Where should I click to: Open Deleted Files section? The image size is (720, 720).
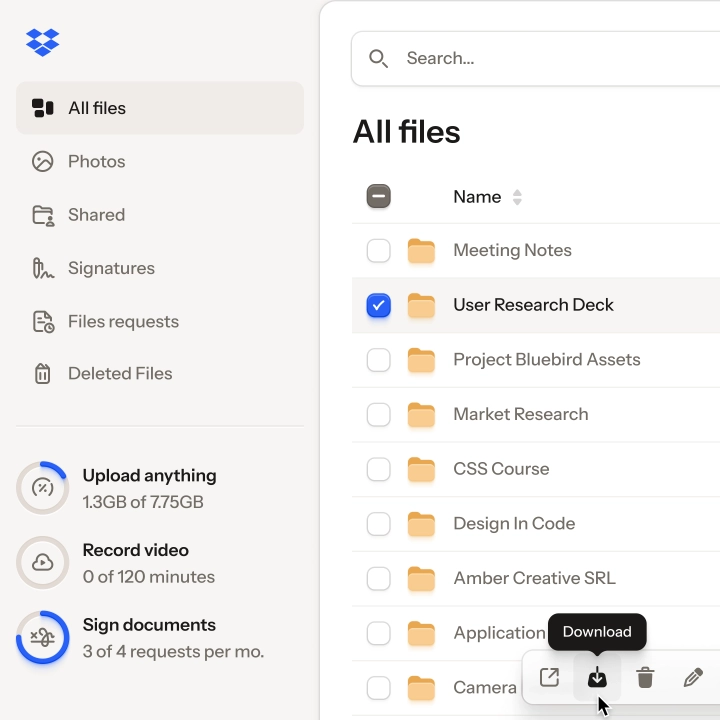(x=160, y=374)
